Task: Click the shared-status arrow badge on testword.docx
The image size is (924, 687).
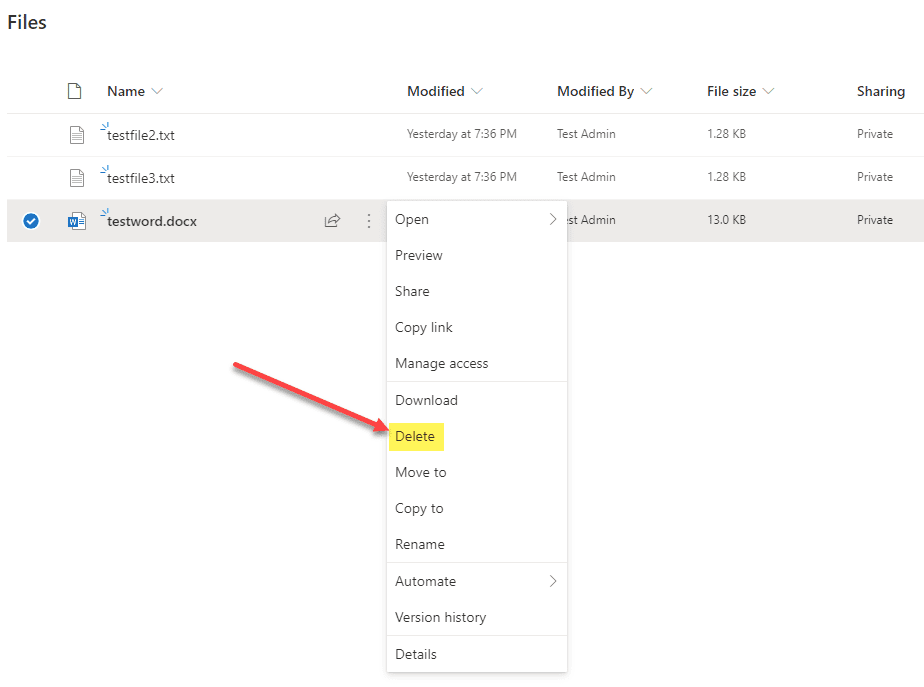Action: tap(102, 212)
